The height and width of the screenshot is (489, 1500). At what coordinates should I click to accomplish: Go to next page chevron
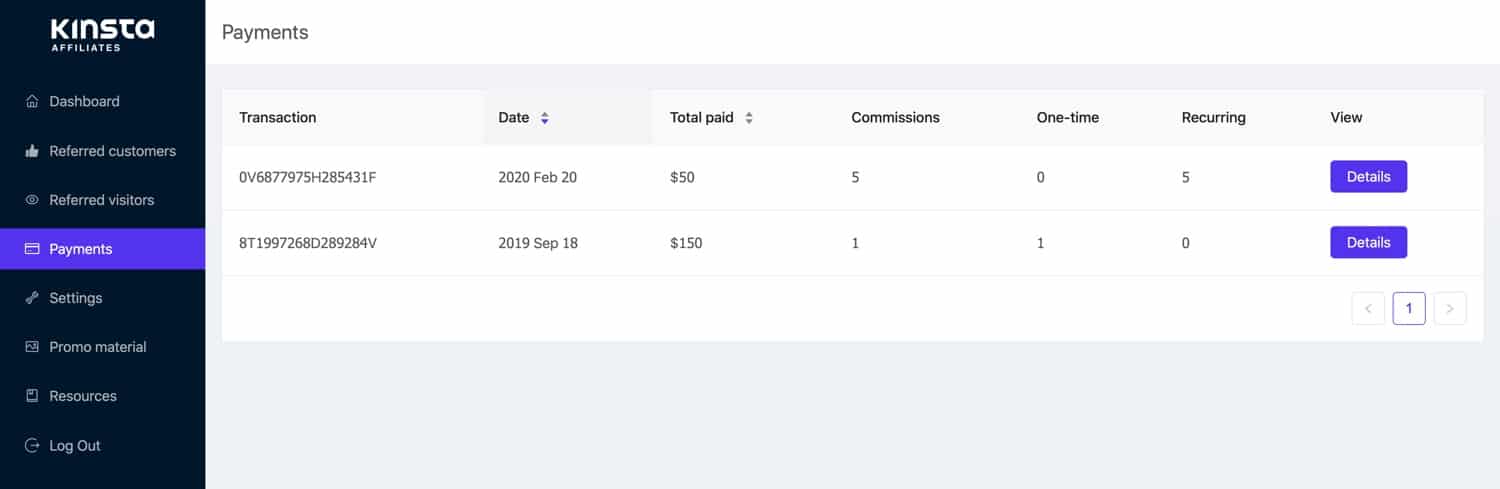tap(1450, 309)
